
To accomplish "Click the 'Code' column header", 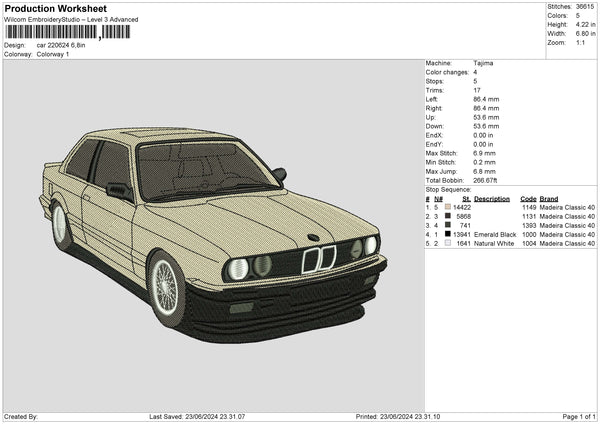I will click(528, 199).
